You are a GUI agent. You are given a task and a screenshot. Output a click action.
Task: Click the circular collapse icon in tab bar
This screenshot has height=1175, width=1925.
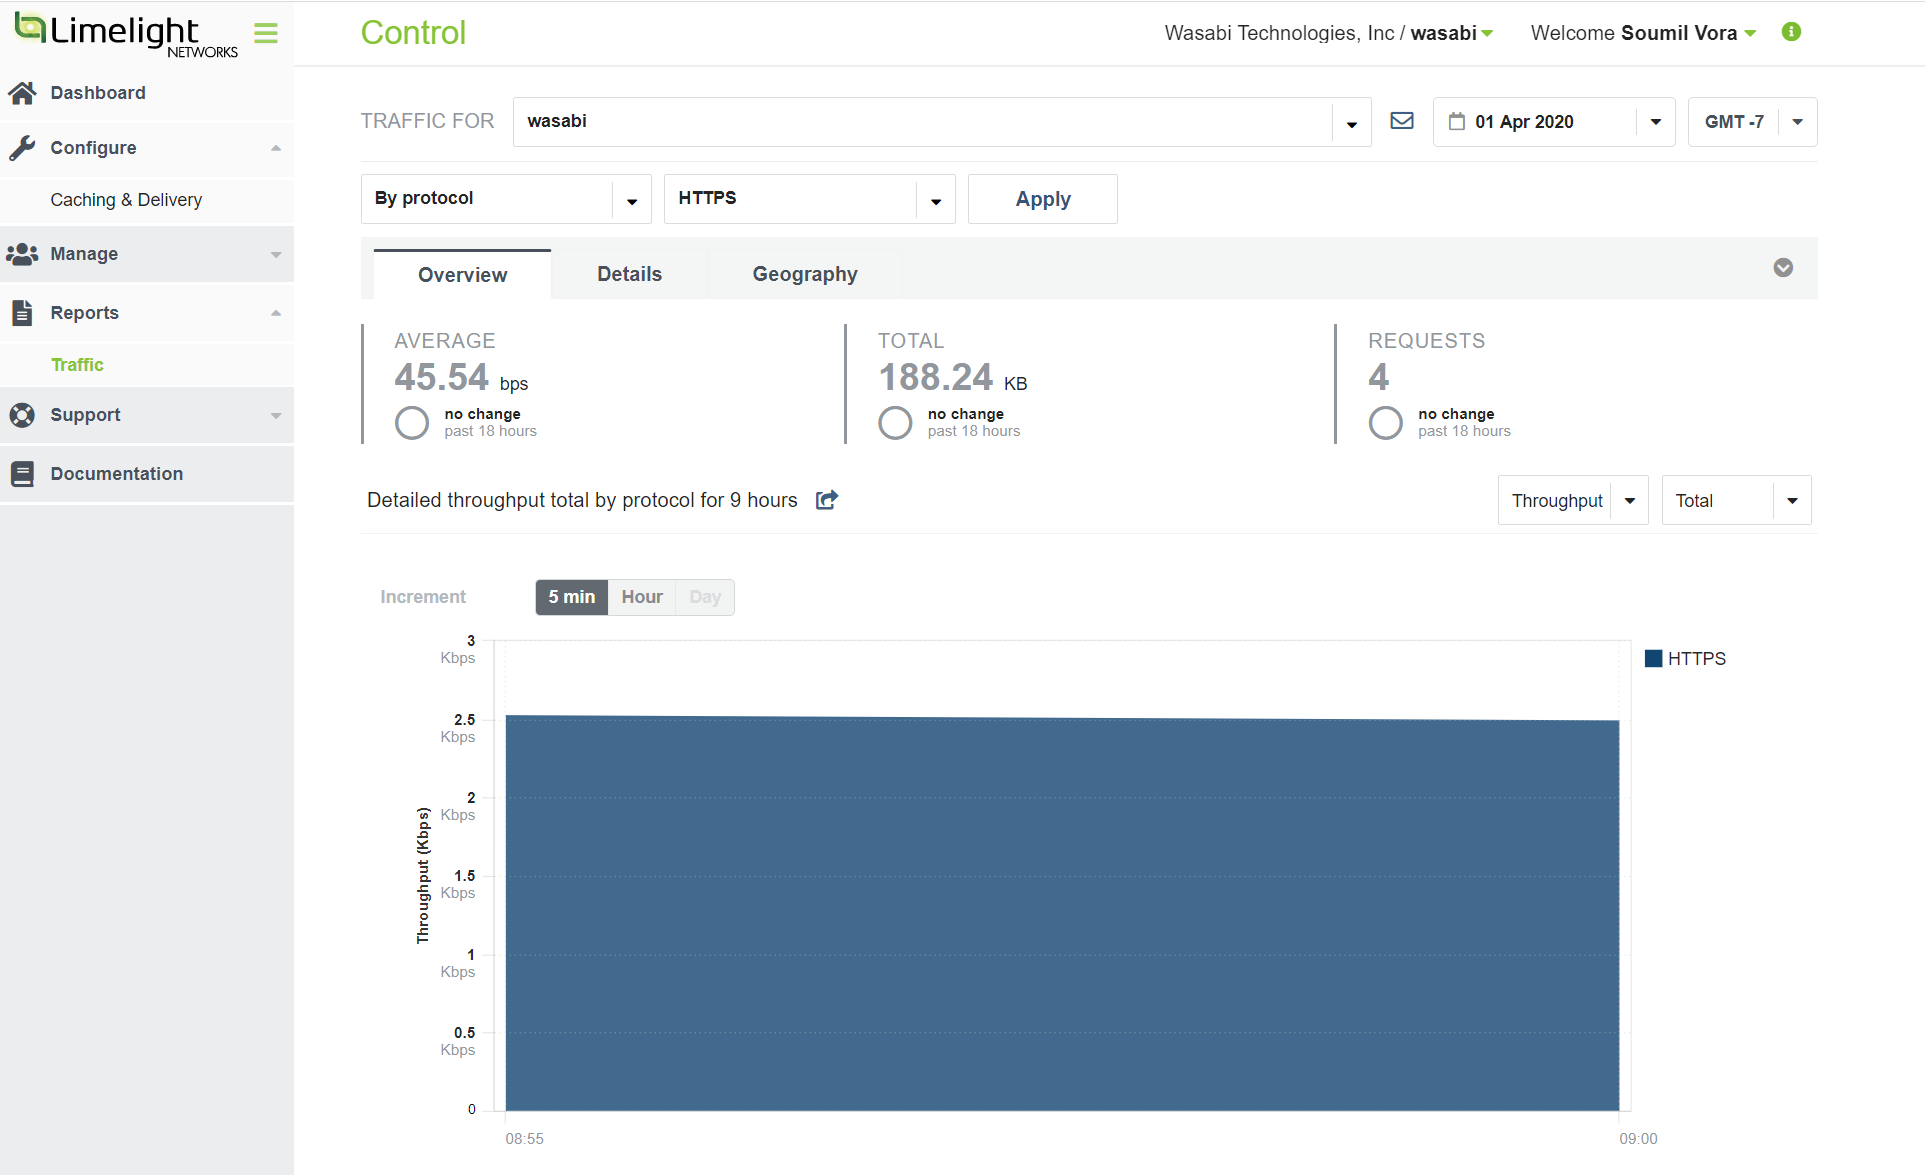1783,268
